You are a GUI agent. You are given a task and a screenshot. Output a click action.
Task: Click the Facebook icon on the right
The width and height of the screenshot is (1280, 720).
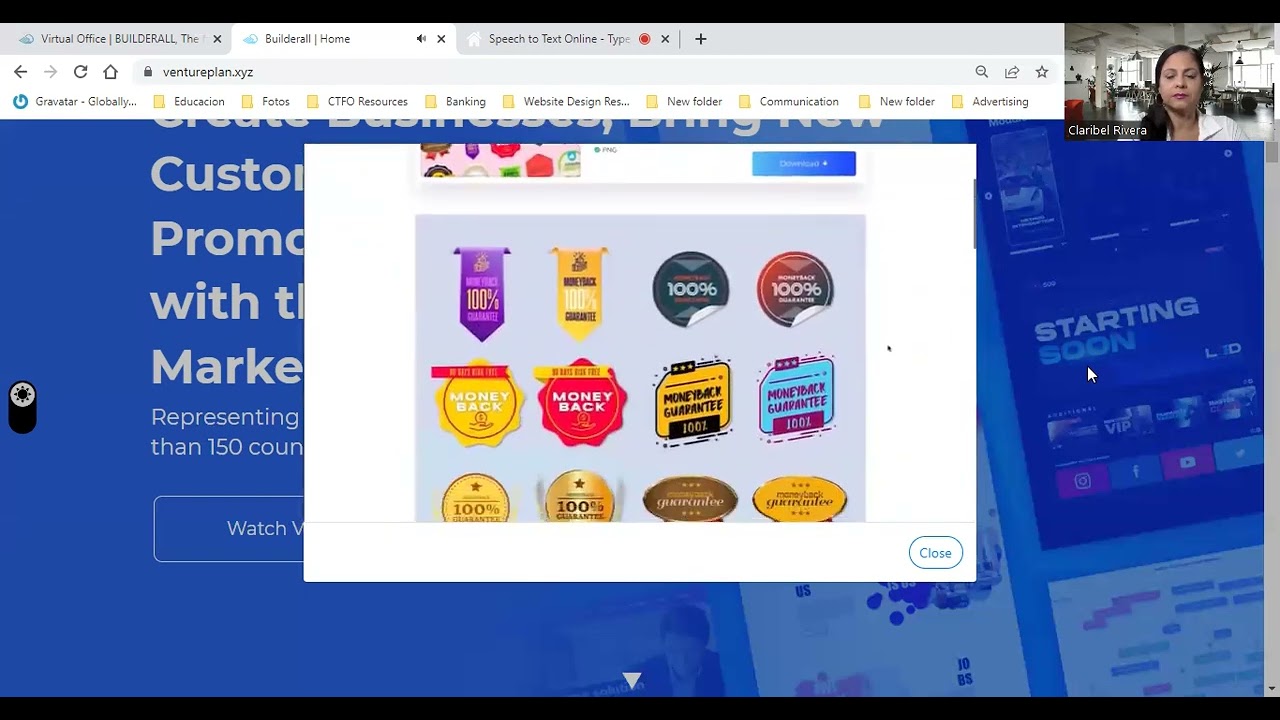coord(1136,471)
